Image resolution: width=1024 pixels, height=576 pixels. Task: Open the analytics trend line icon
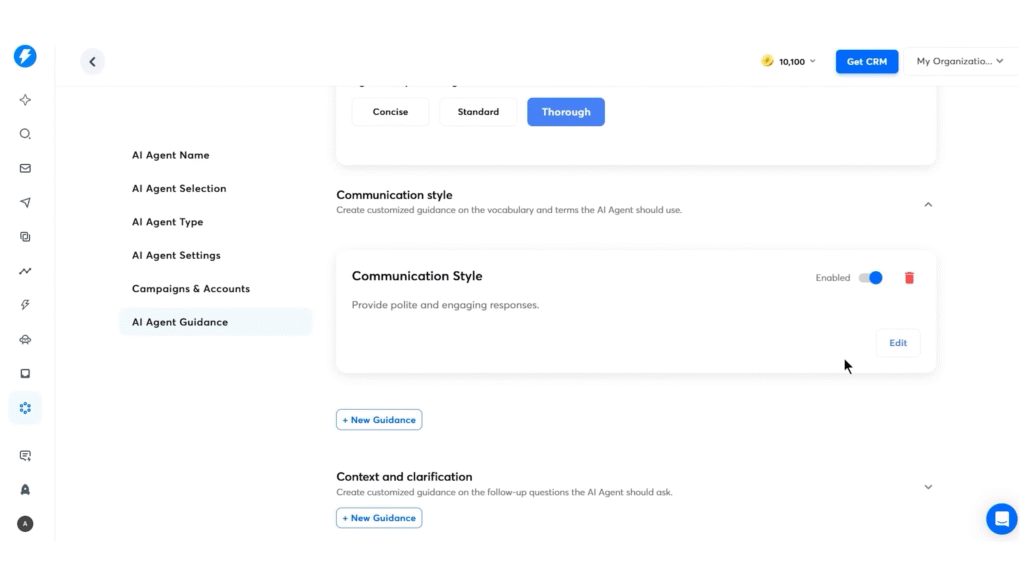pos(25,271)
